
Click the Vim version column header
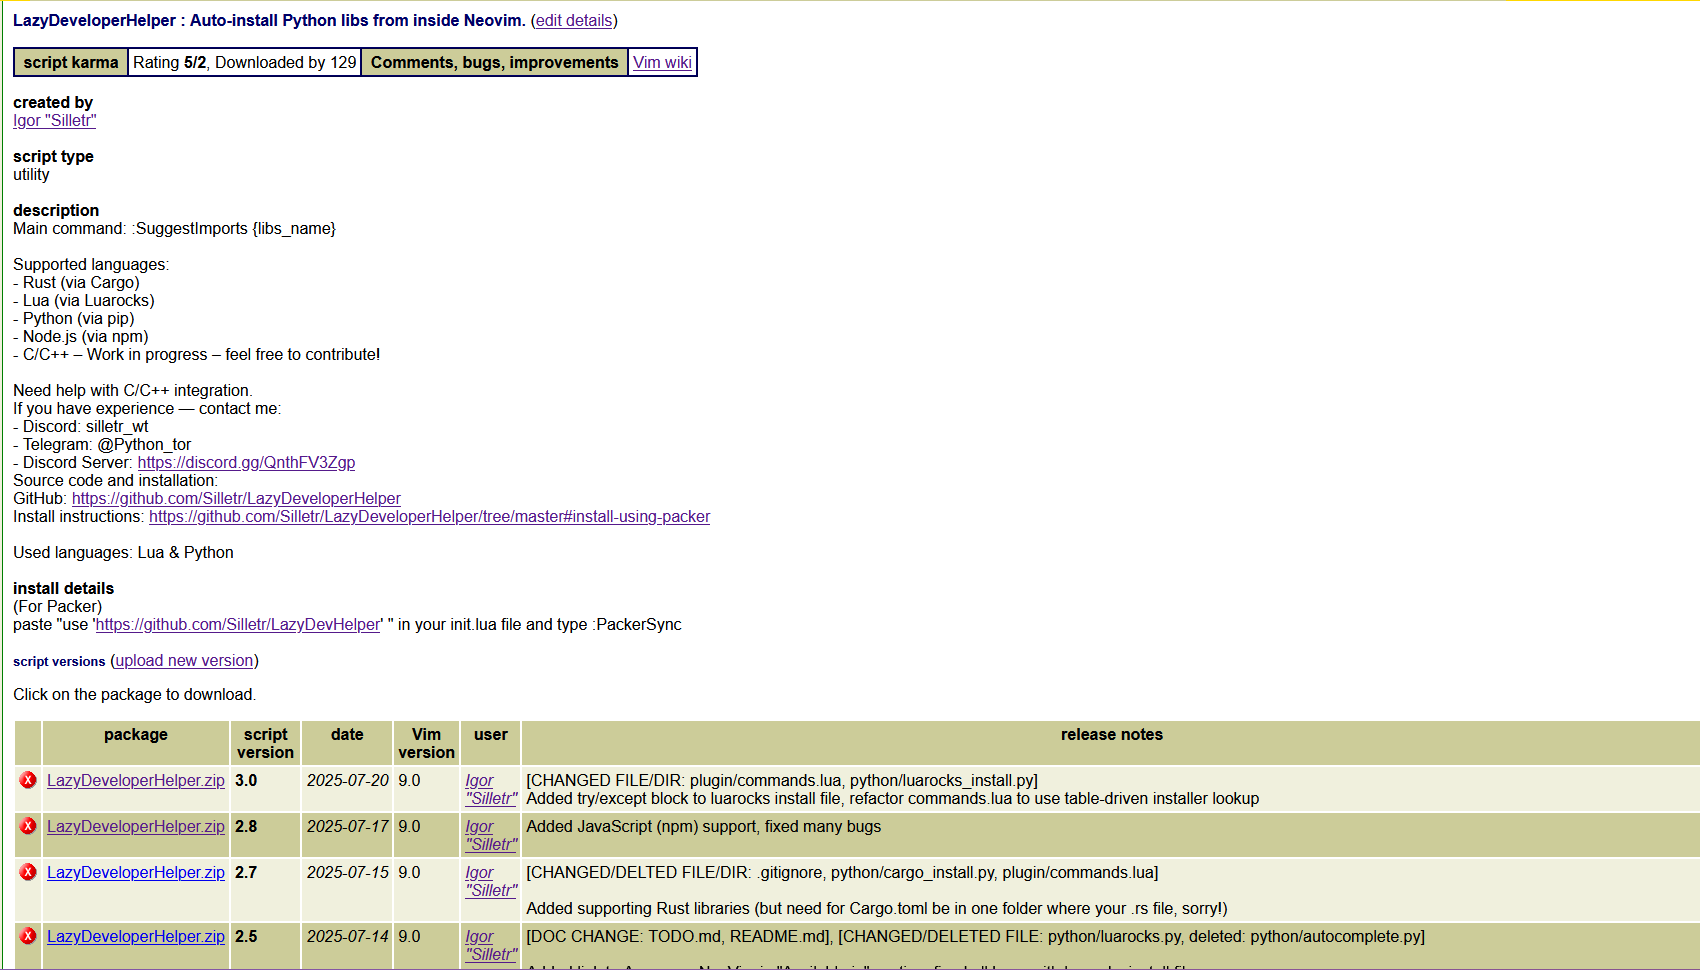coord(426,743)
